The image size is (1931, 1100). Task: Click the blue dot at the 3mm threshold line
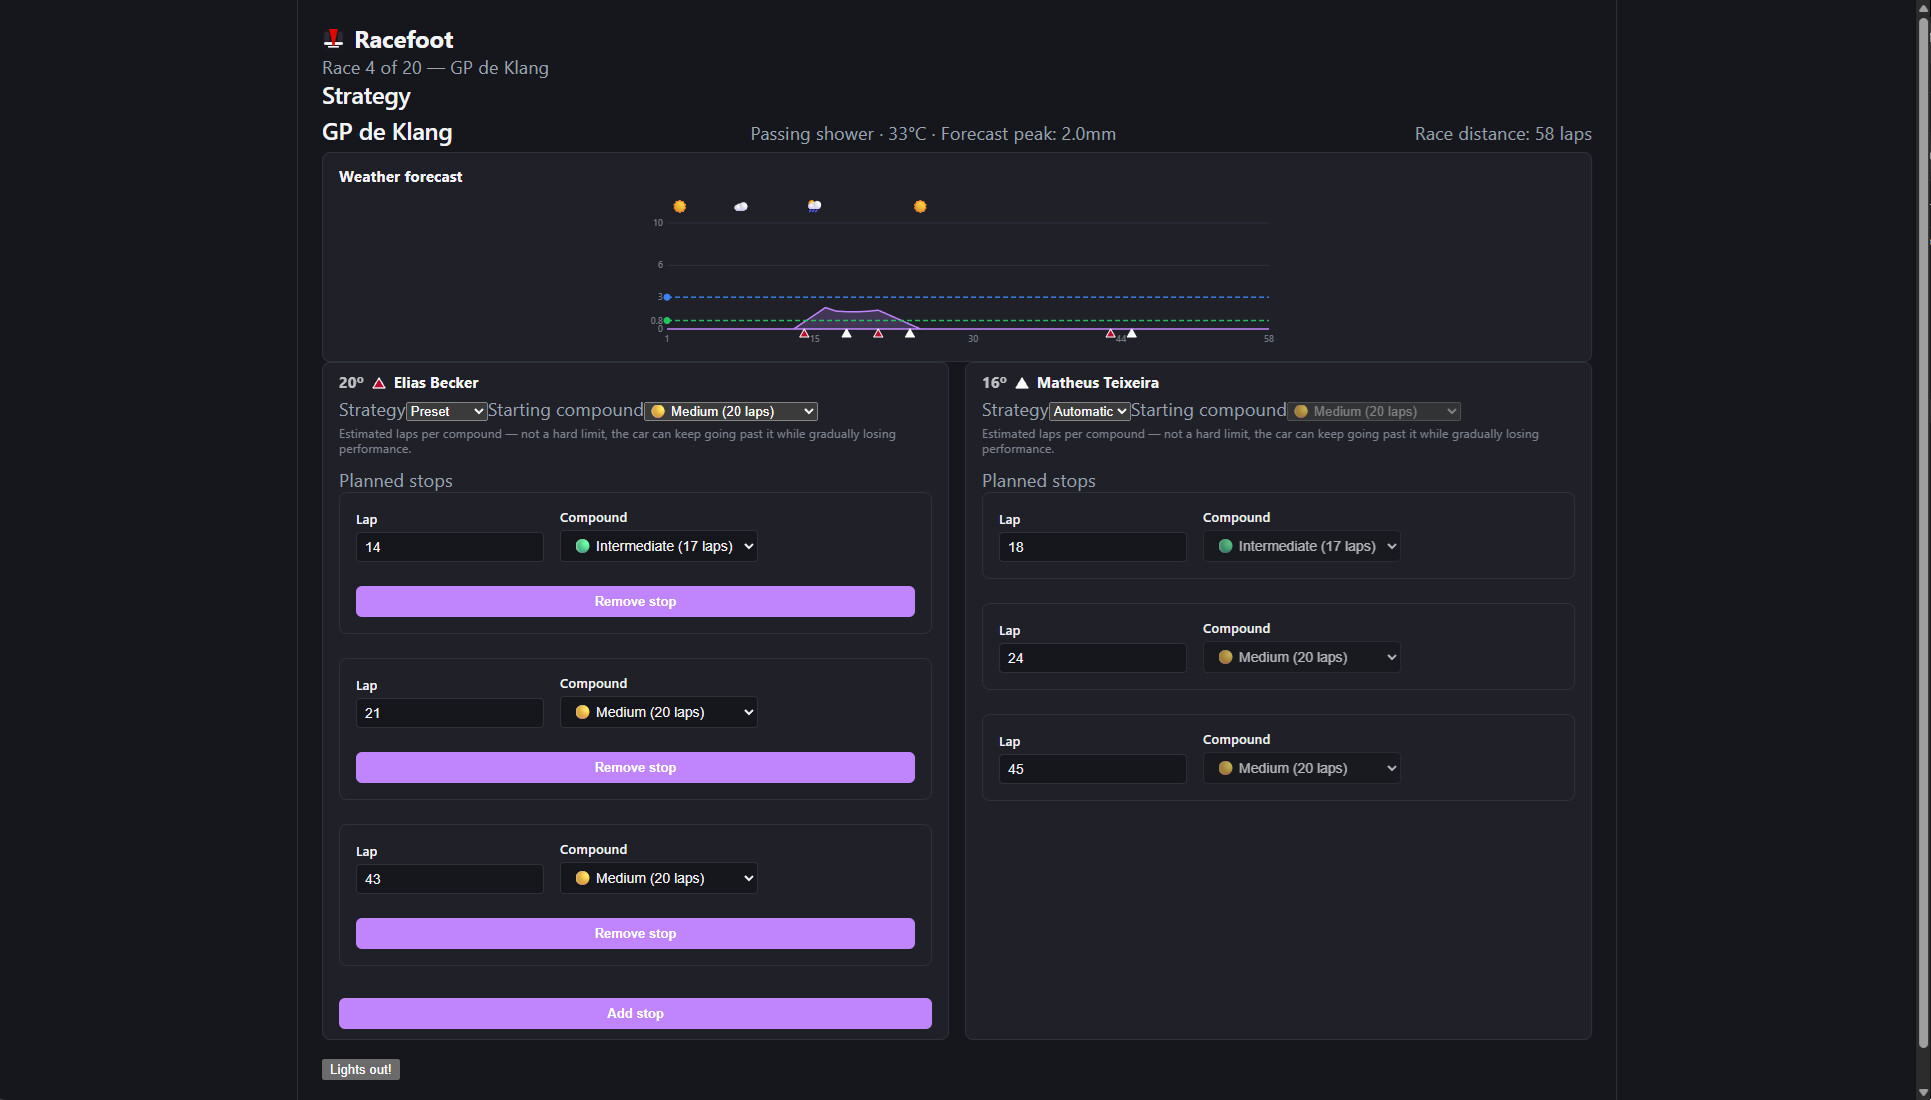coord(667,297)
